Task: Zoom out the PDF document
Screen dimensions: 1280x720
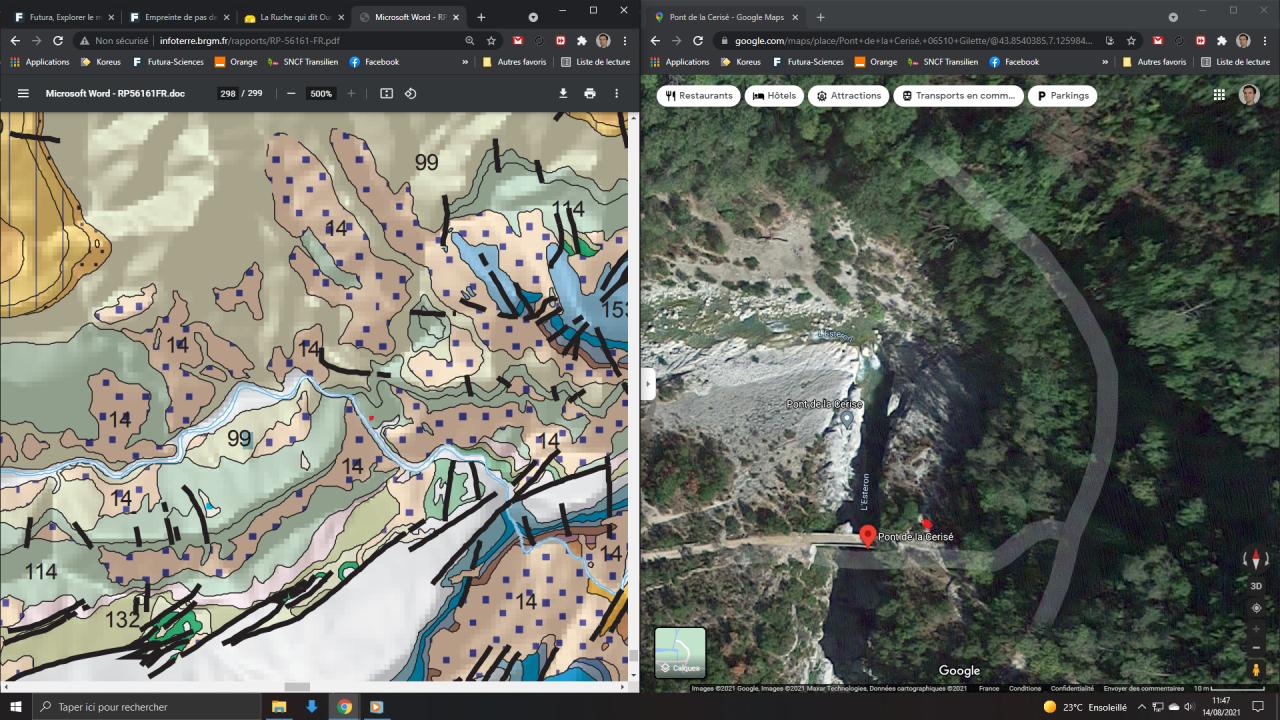Action: (291, 94)
